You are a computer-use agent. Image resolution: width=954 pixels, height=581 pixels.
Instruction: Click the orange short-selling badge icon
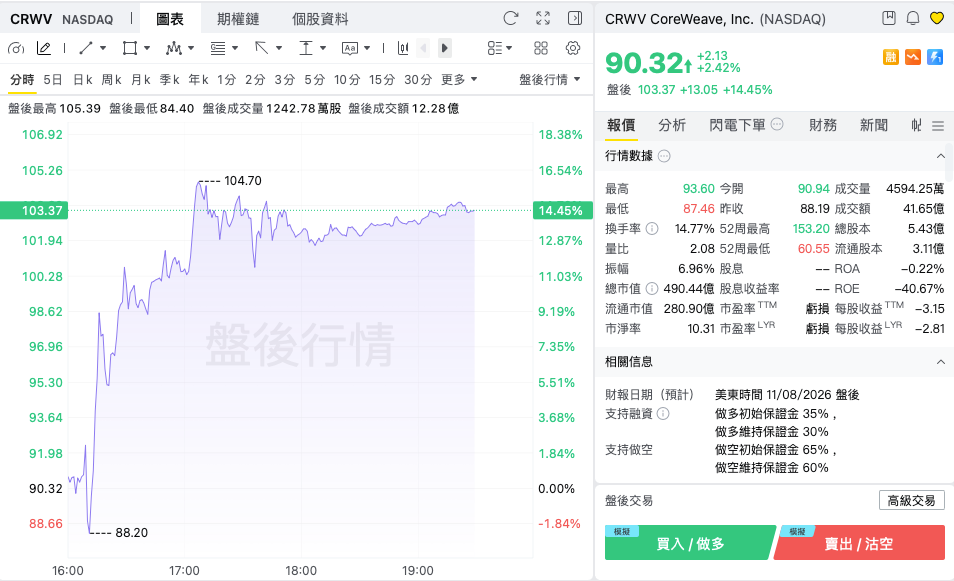click(913, 57)
